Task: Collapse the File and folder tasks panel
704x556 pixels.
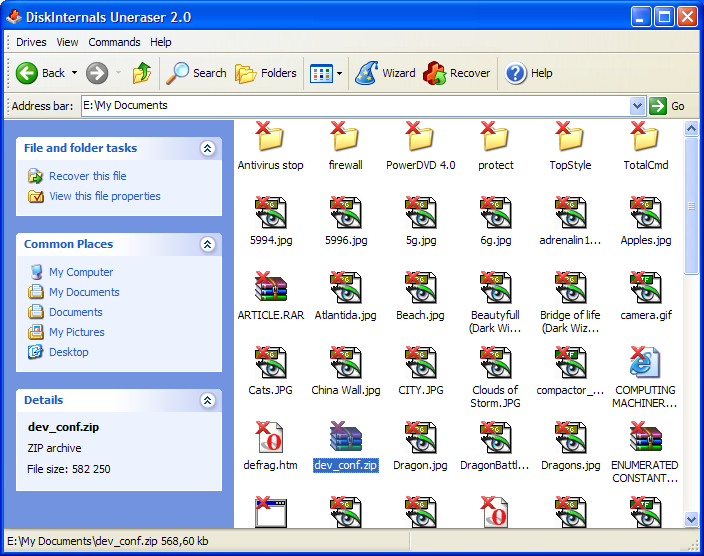Action: (x=207, y=148)
